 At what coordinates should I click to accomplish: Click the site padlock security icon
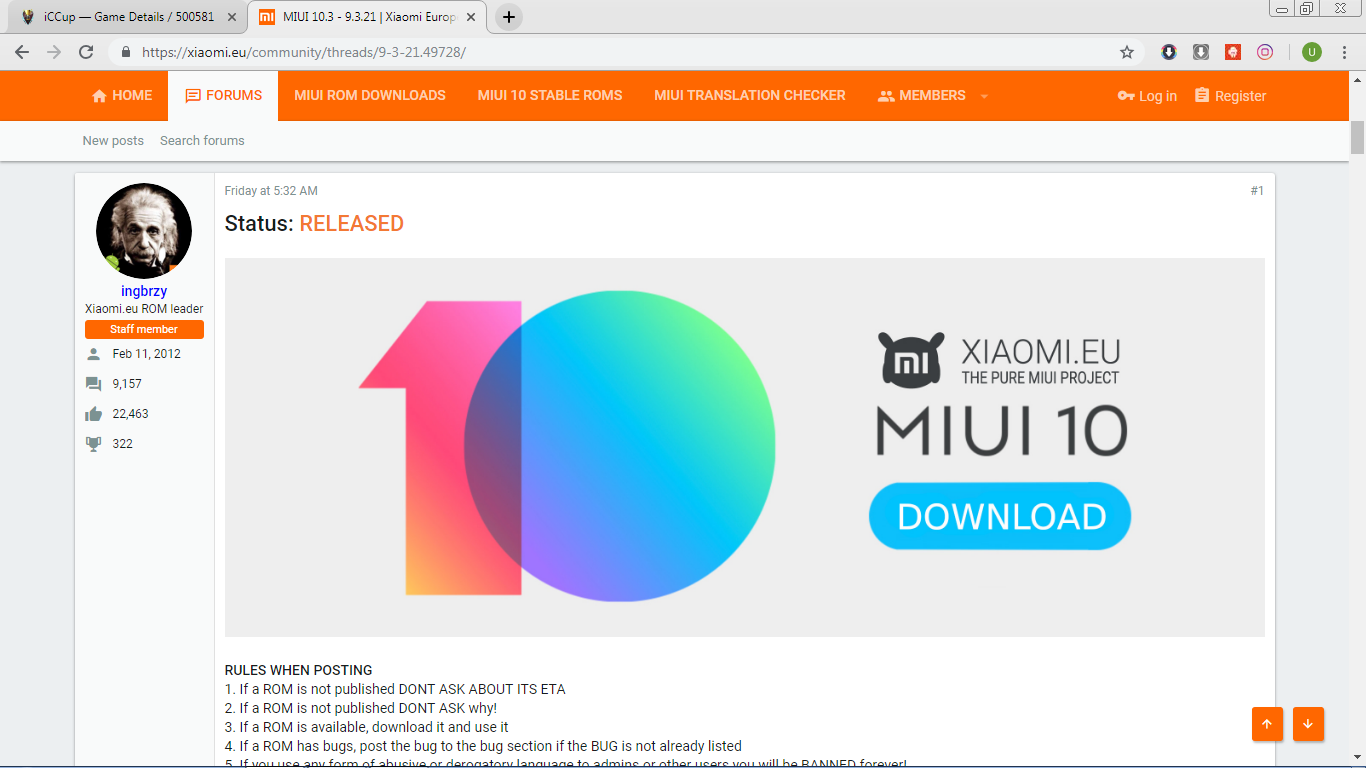tap(127, 52)
